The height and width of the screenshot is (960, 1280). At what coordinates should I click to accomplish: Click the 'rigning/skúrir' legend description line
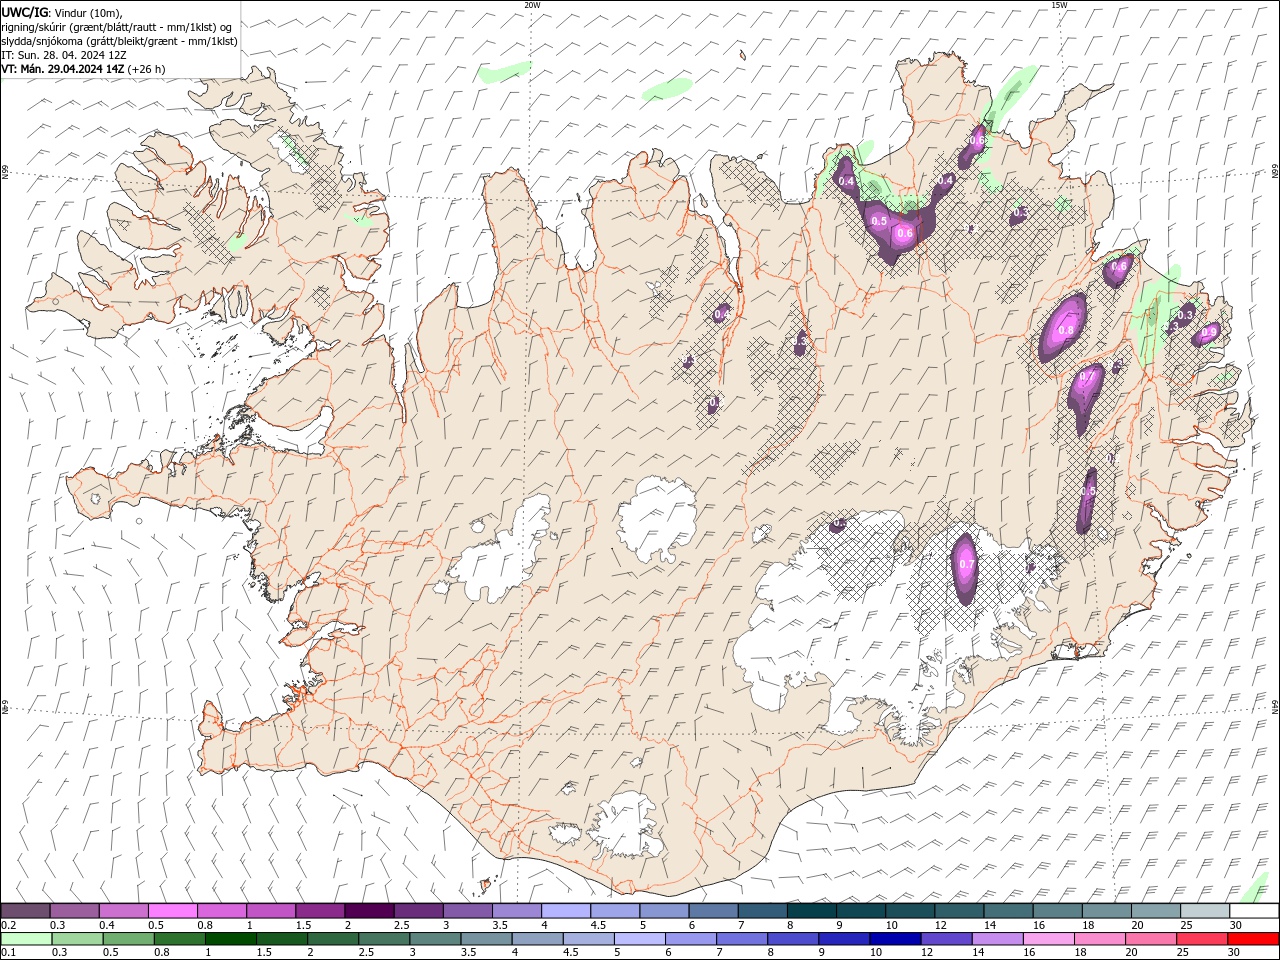click(x=117, y=26)
